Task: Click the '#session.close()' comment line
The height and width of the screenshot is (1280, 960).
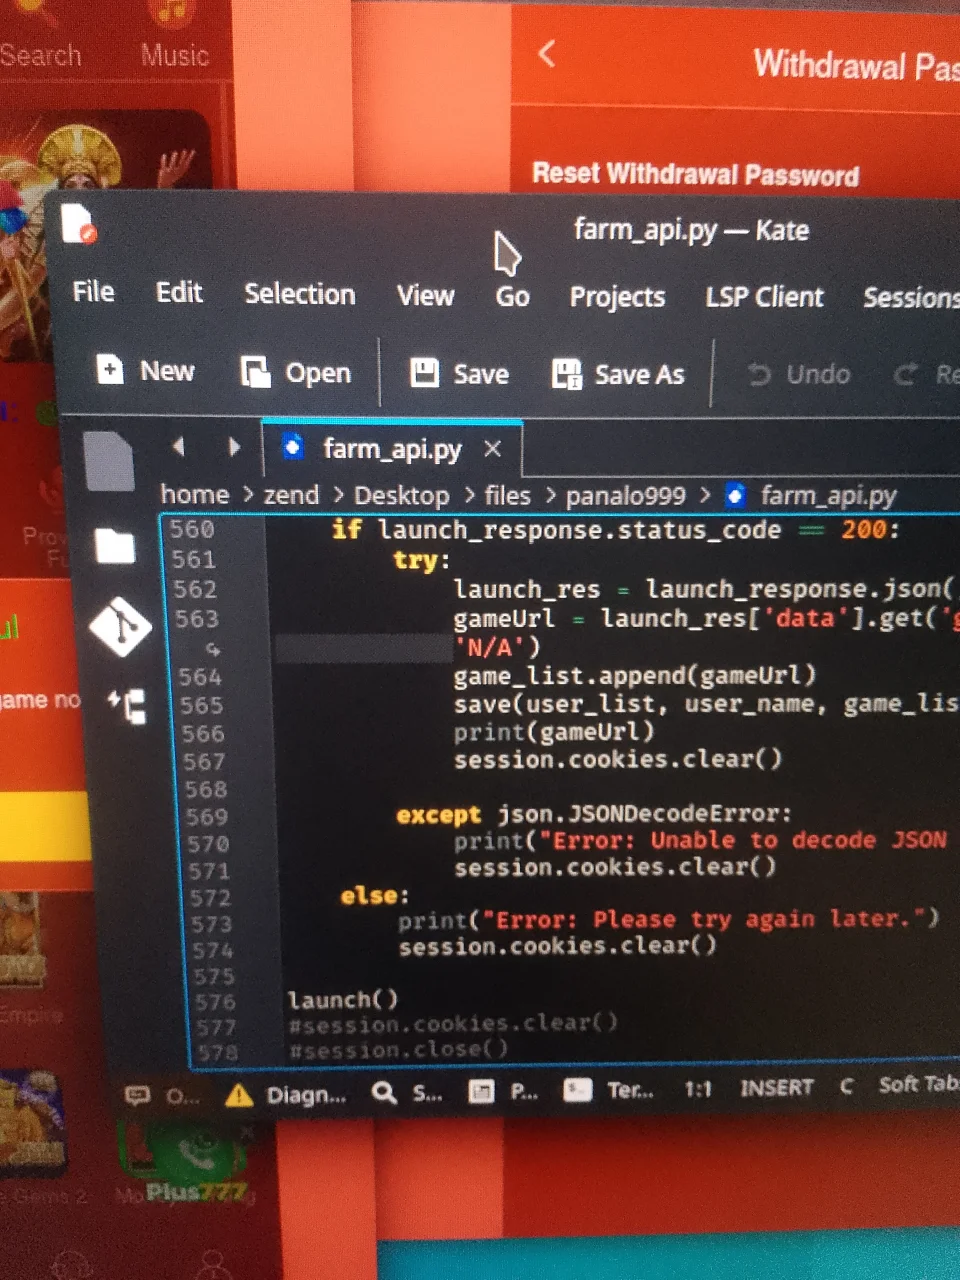Action: click(398, 1049)
